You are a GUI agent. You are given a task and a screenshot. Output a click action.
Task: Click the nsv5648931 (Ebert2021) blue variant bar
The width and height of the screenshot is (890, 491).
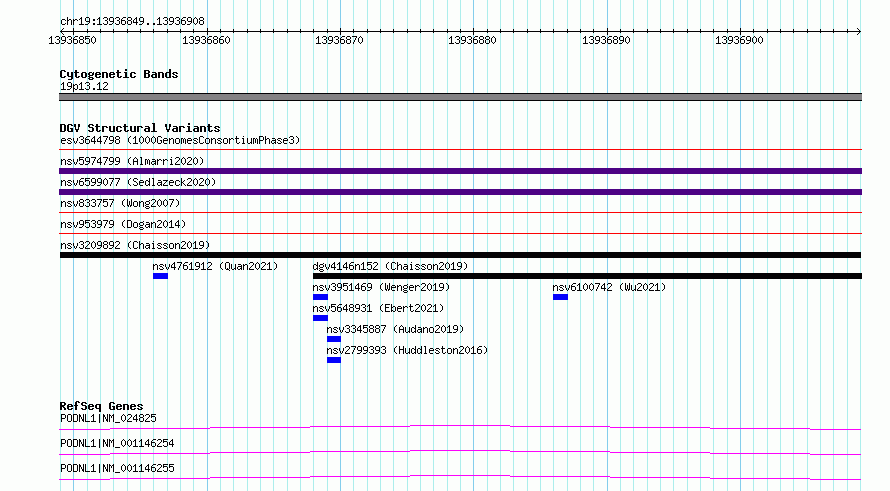(x=320, y=318)
